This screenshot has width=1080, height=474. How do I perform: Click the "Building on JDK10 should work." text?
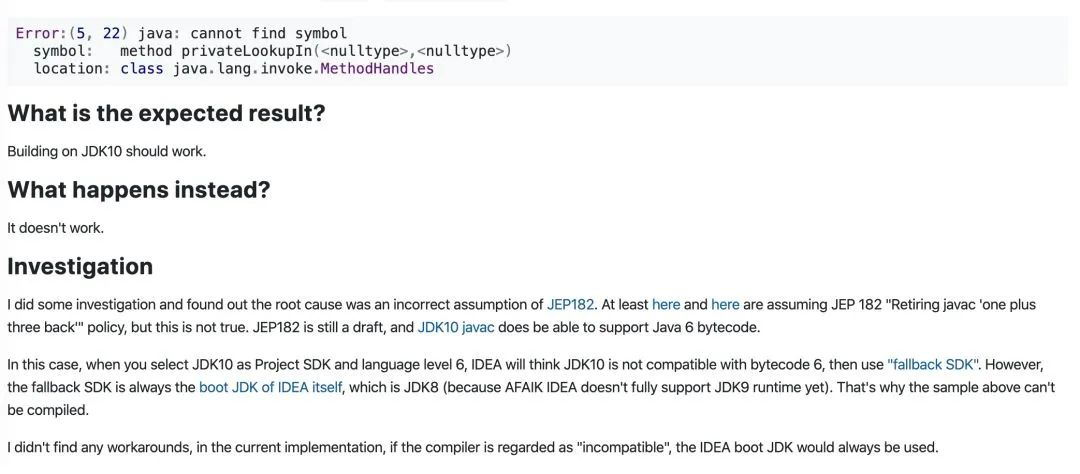click(106, 151)
